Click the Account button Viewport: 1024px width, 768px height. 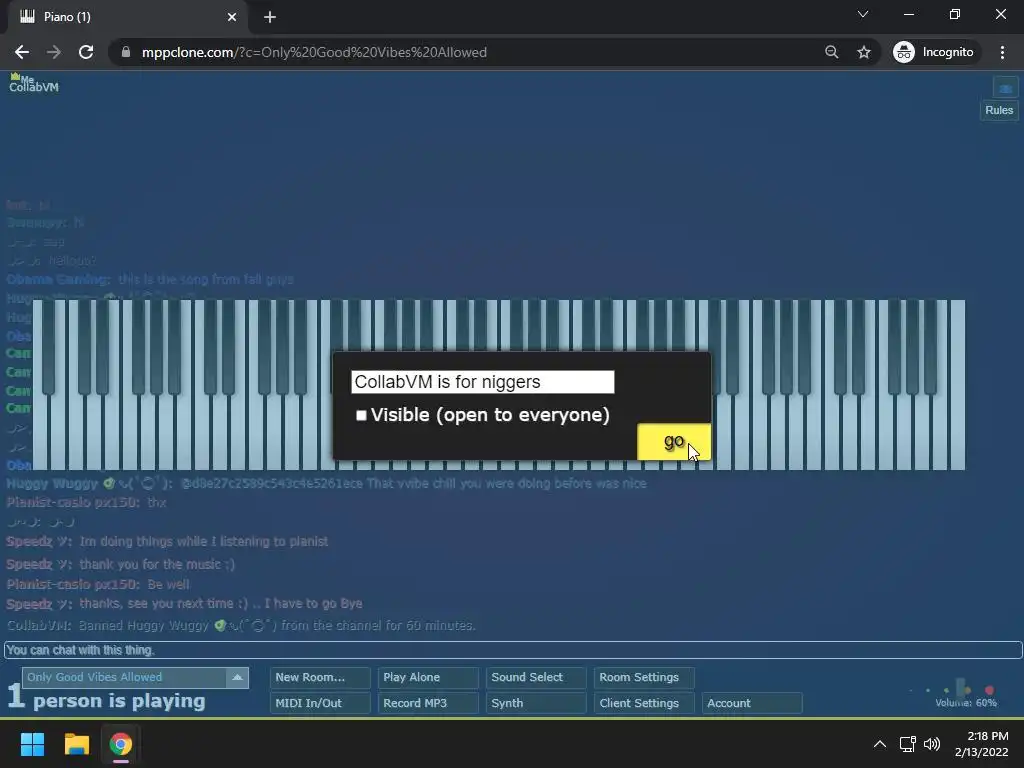click(752, 703)
